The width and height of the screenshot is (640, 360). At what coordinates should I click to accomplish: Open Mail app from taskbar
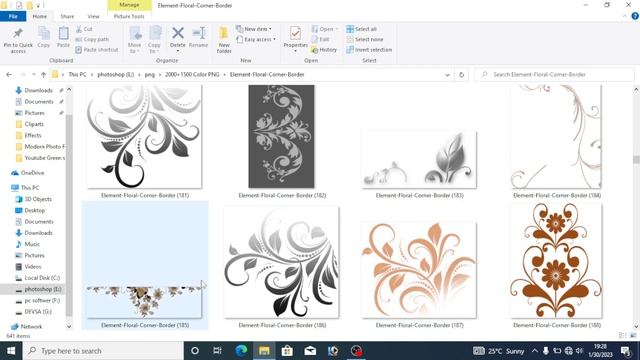[310, 351]
